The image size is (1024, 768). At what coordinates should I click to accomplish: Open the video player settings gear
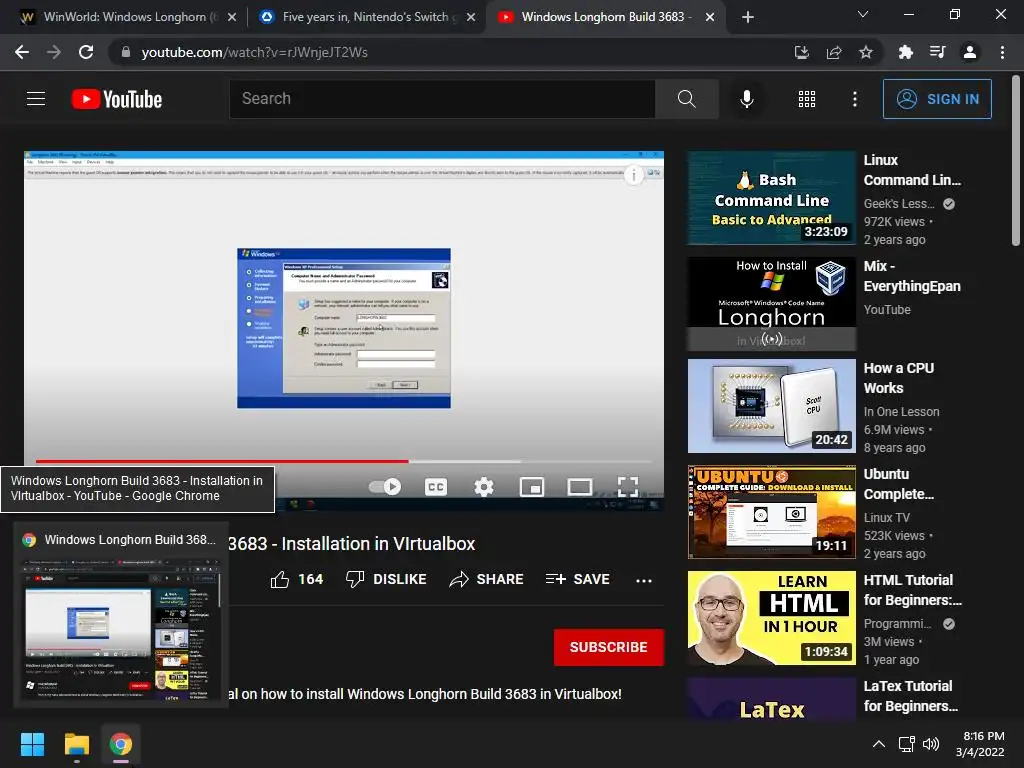tap(483, 487)
